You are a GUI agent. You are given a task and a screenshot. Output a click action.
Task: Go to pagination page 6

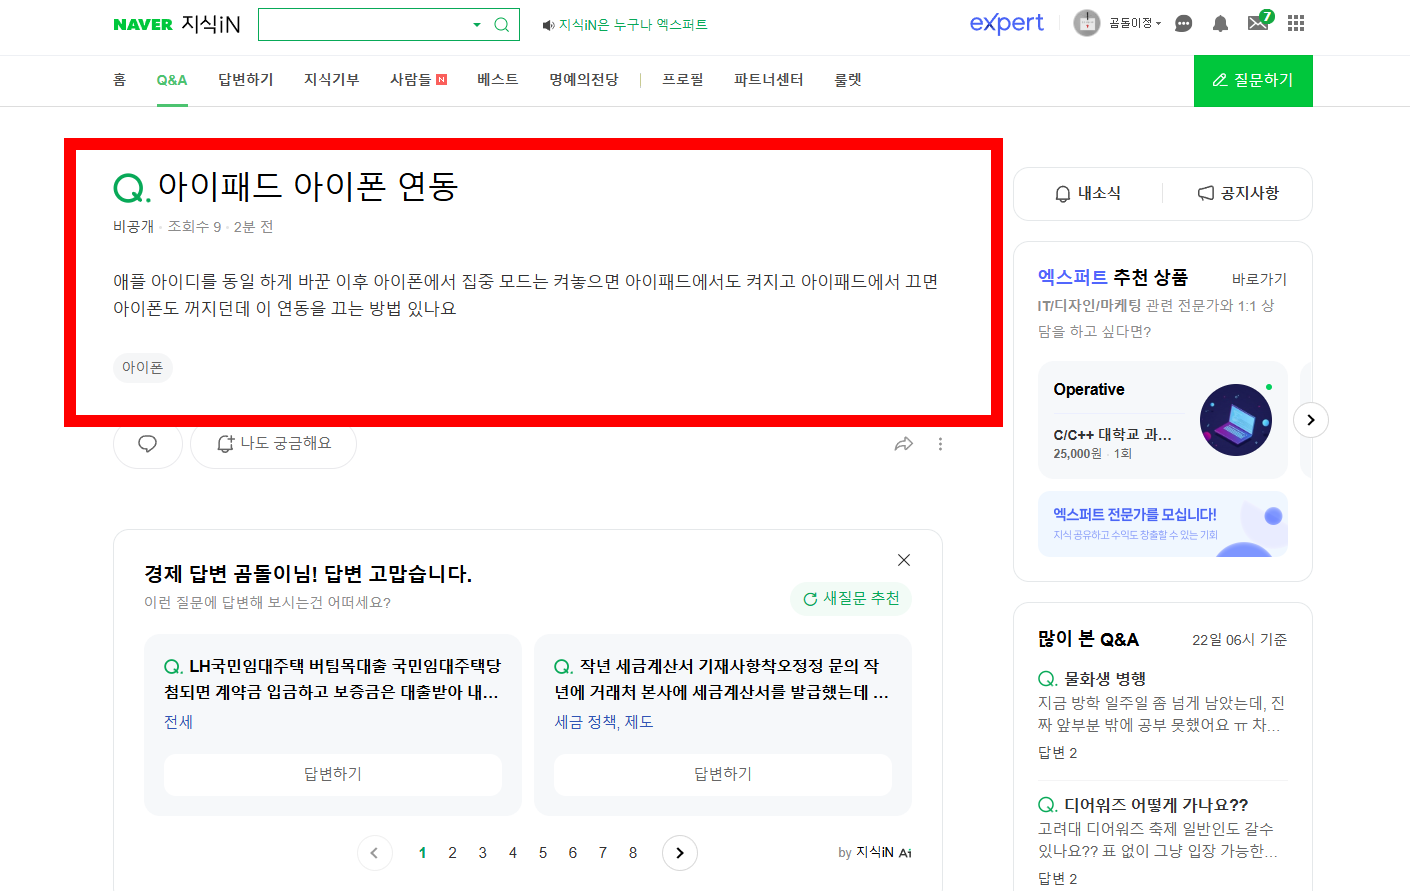point(572,853)
